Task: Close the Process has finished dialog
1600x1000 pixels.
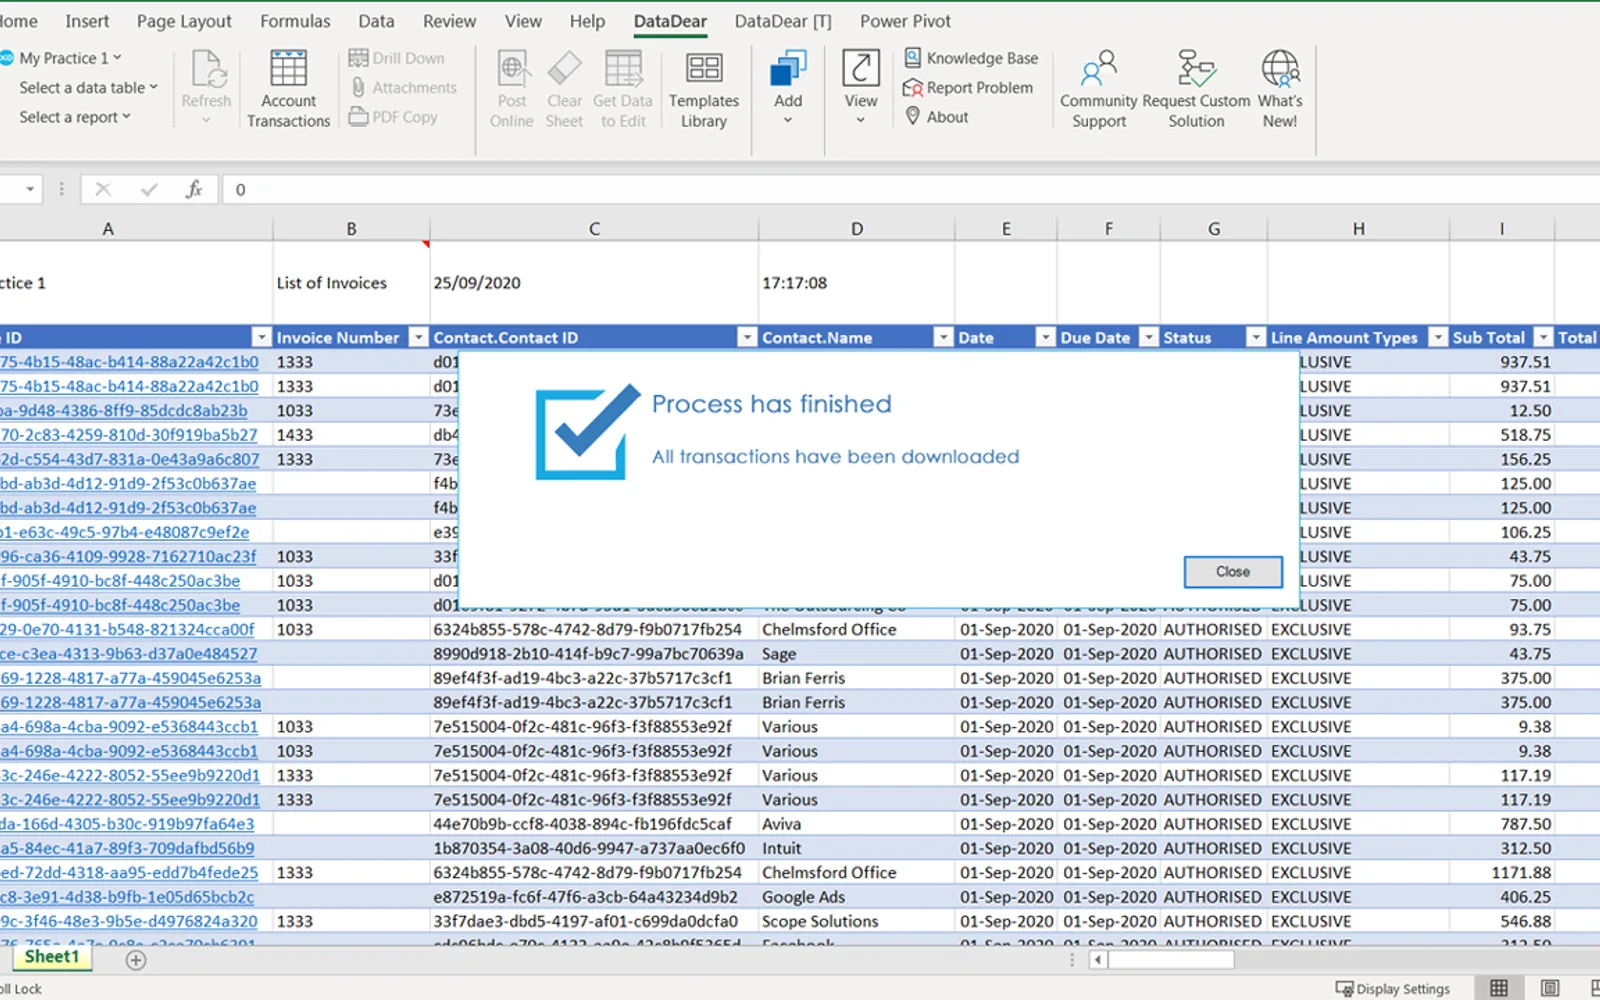Action: pyautogui.click(x=1233, y=572)
